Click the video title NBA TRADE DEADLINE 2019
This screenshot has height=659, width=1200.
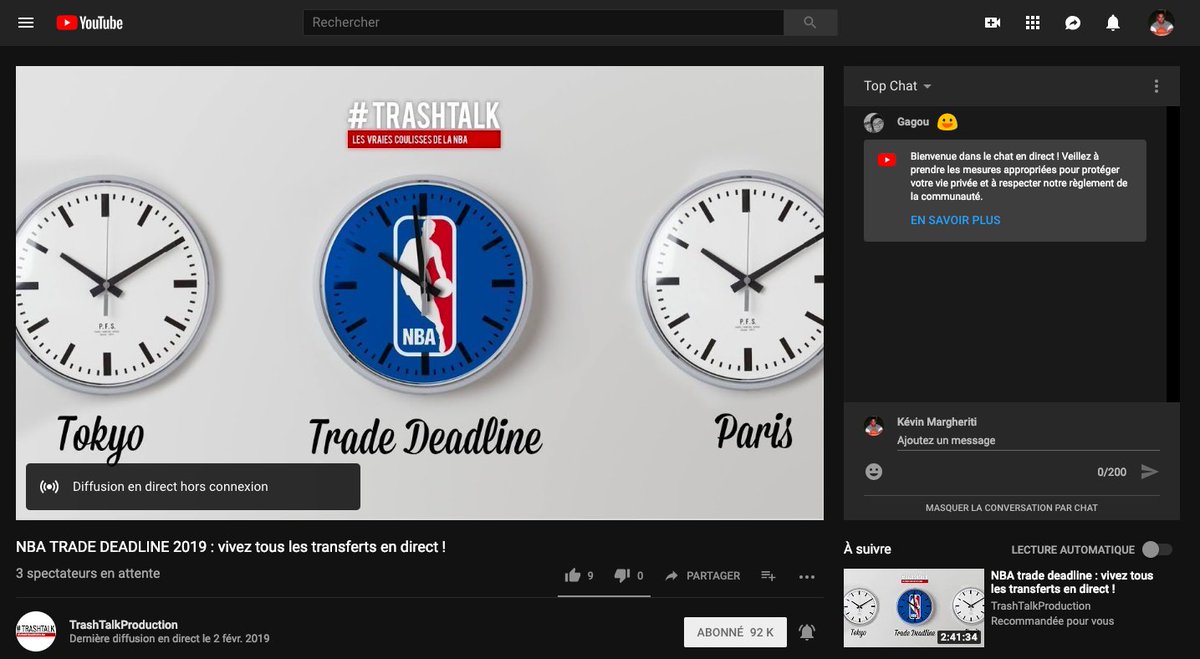click(231, 547)
